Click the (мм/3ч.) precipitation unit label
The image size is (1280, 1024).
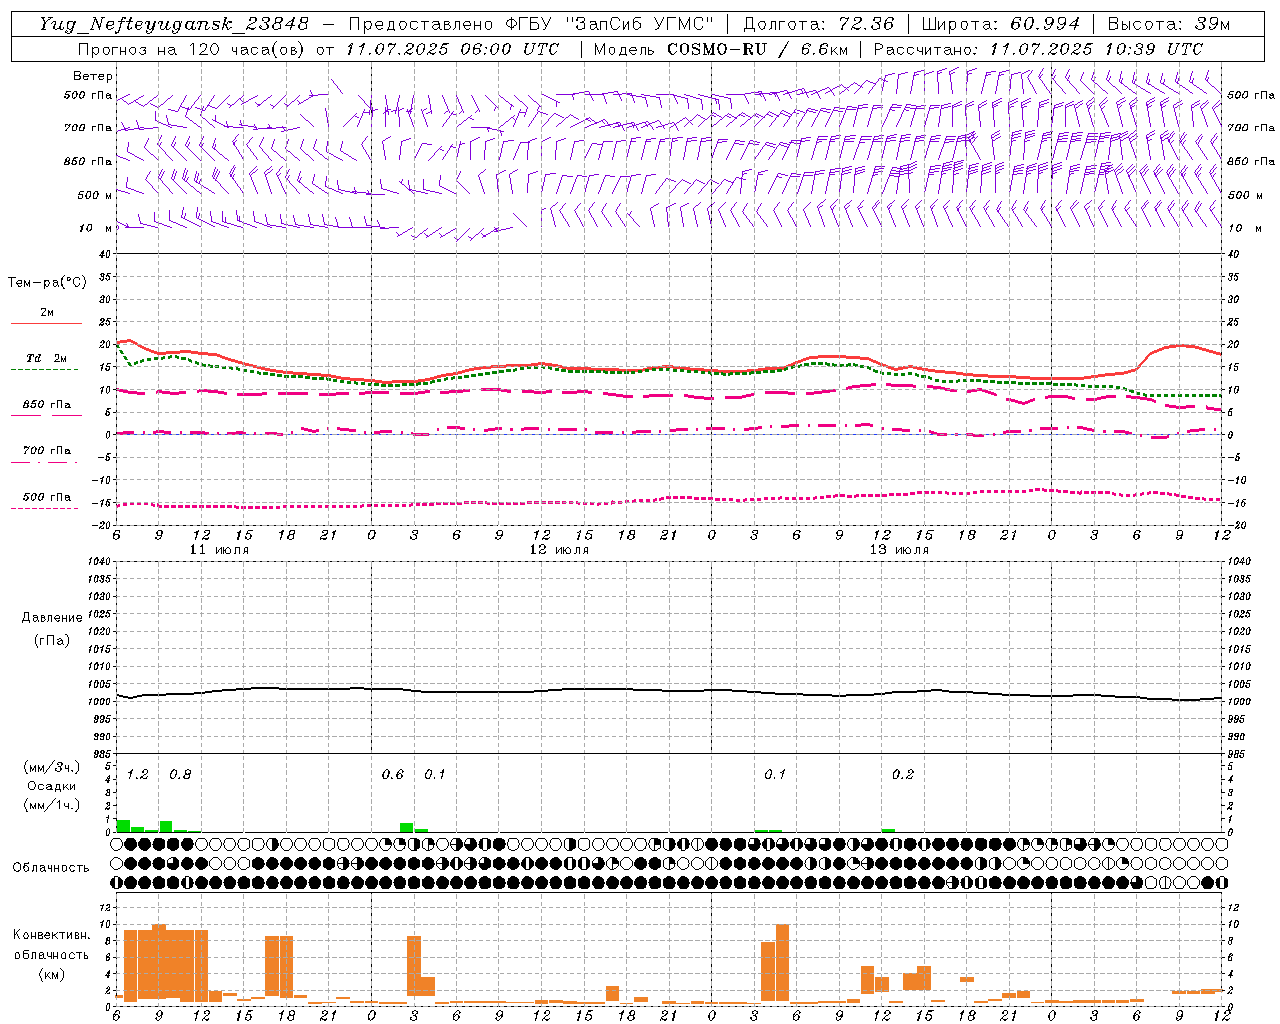click(52, 768)
